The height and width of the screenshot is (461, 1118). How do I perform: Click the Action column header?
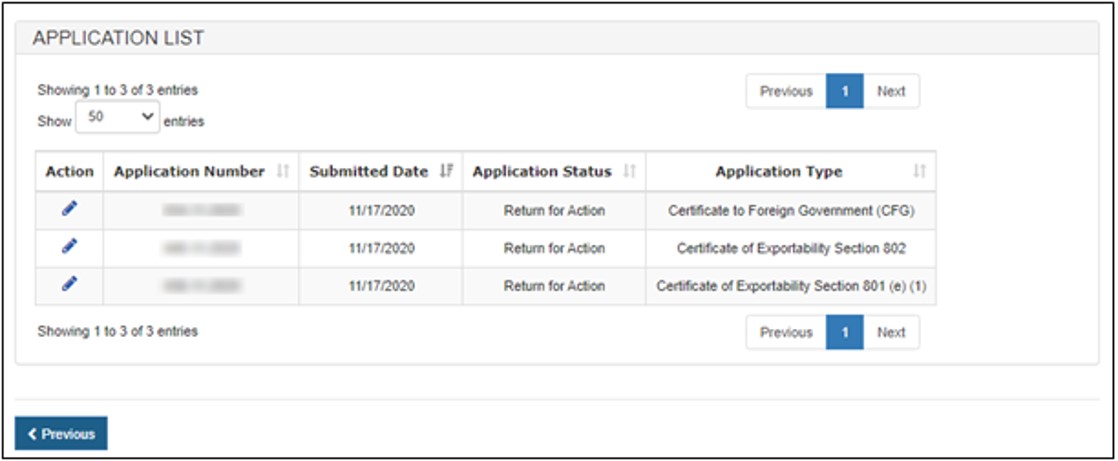click(x=69, y=172)
